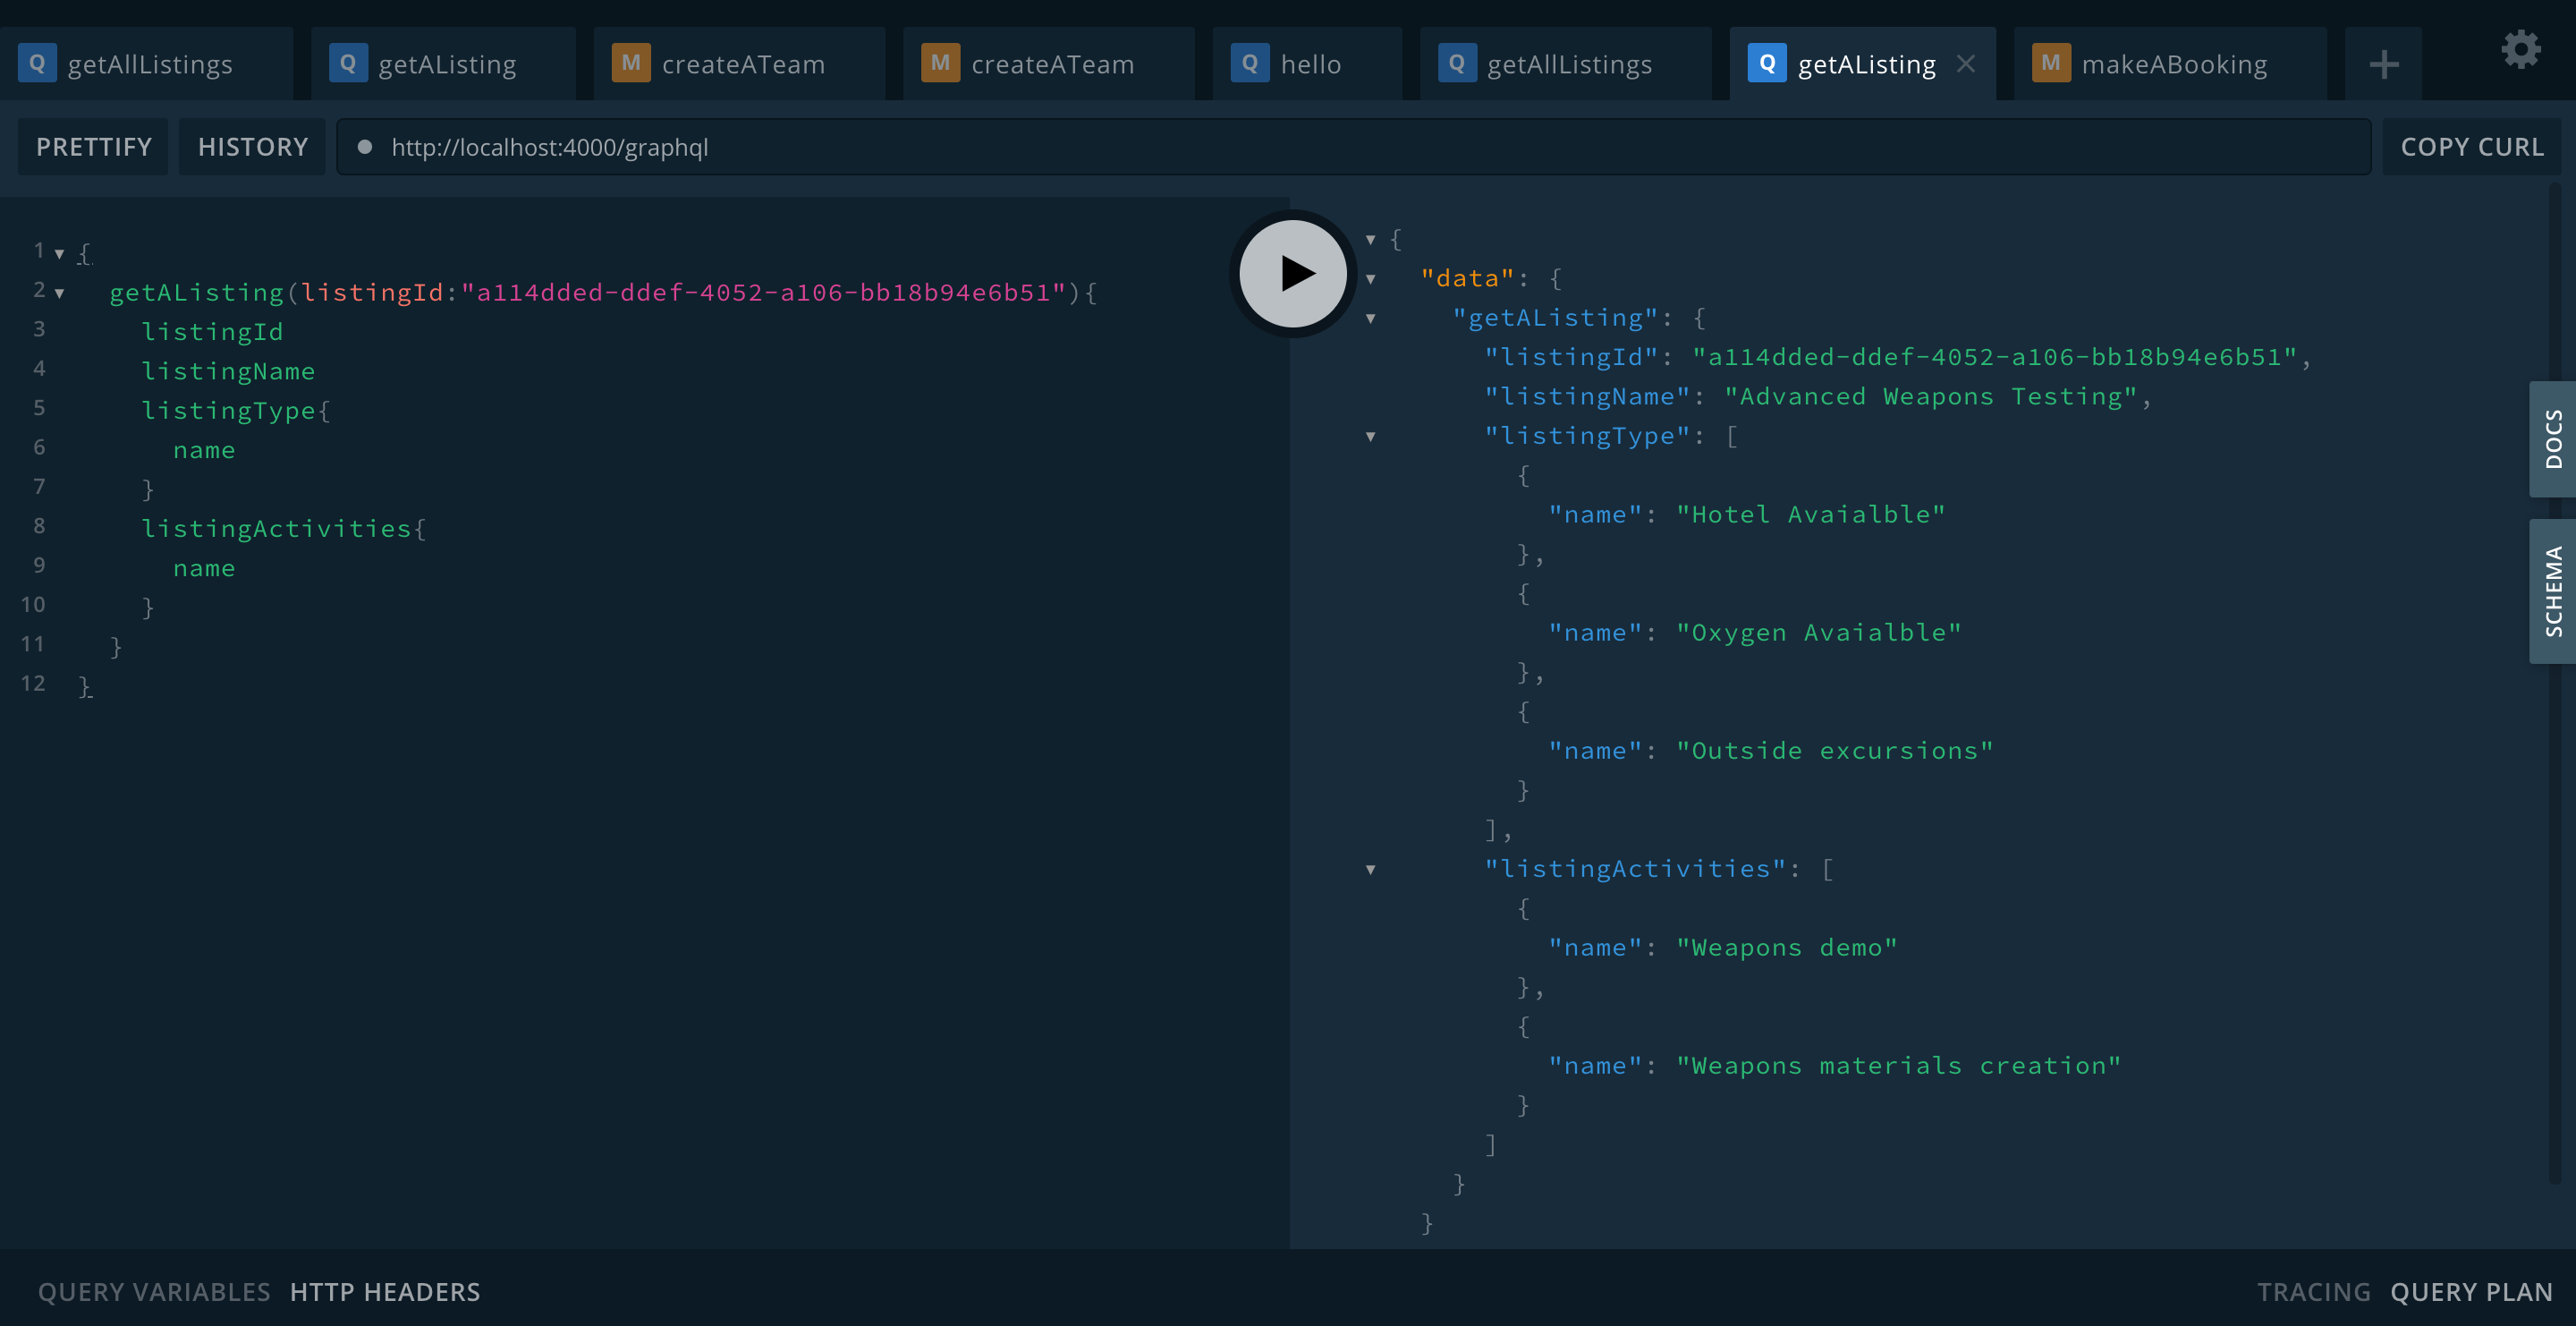Switch to the first getAllListings tab
The image size is (2576, 1326).
coord(146,64)
